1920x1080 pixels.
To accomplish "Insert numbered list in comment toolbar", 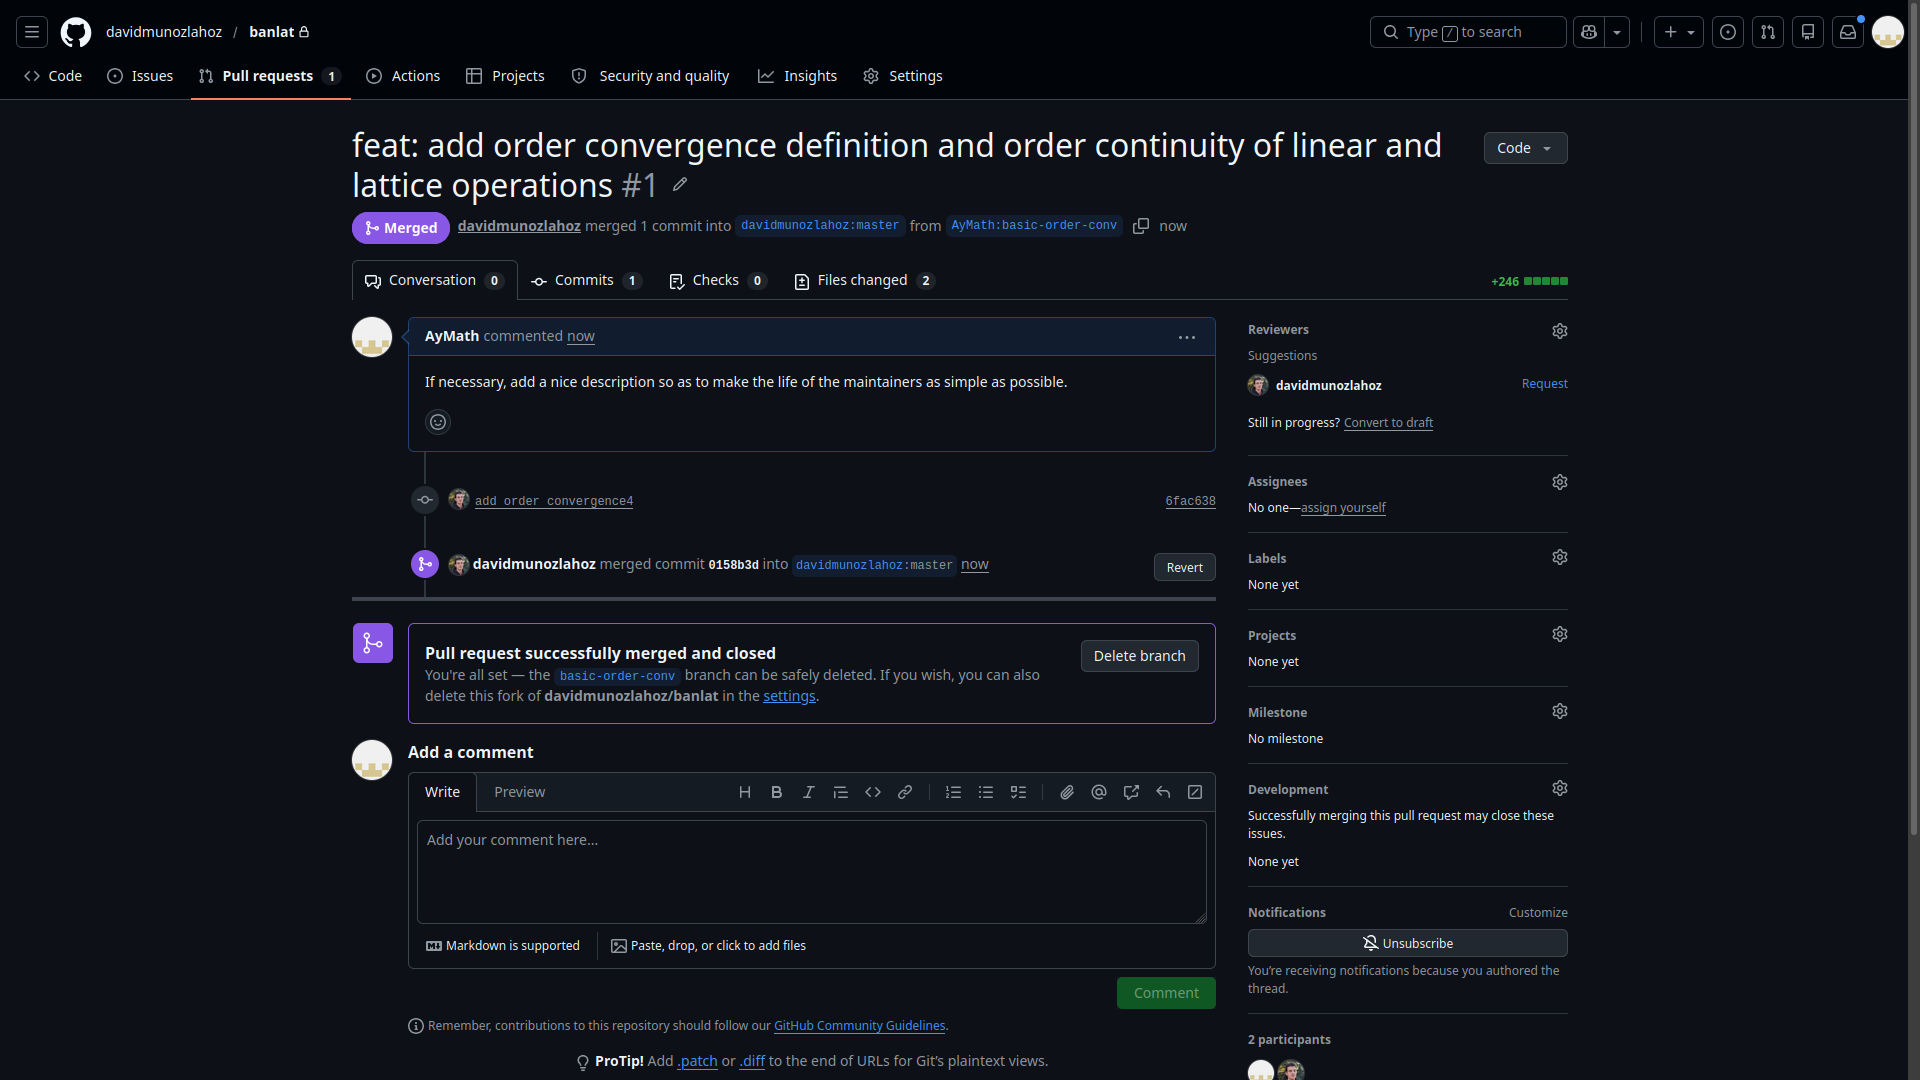I will (954, 792).
